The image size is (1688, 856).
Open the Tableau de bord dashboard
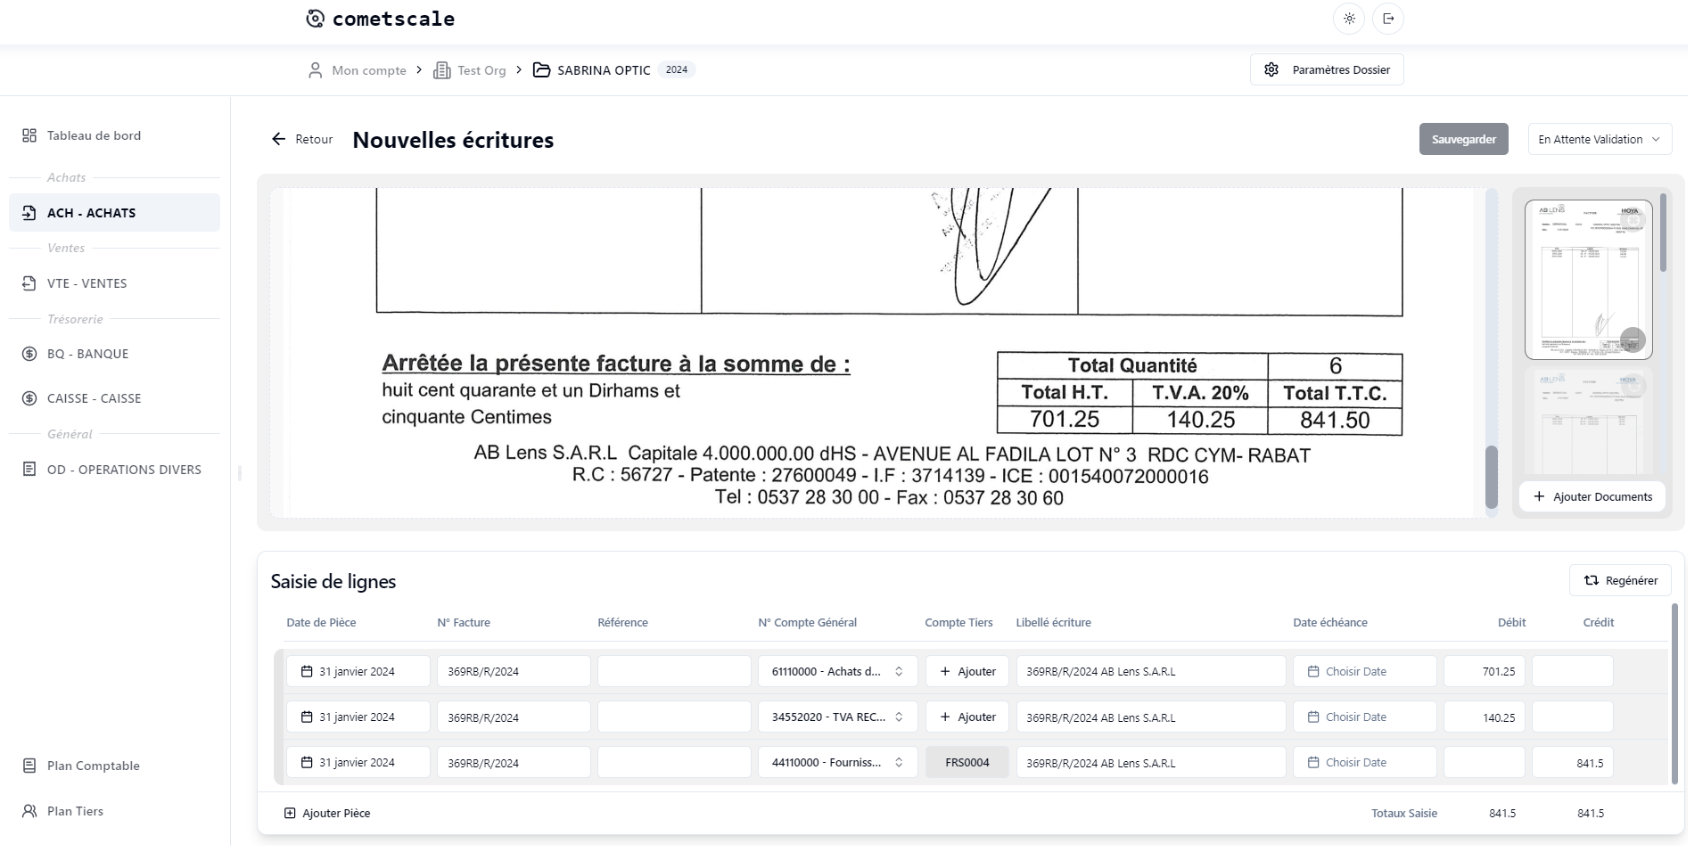point(93,136)
